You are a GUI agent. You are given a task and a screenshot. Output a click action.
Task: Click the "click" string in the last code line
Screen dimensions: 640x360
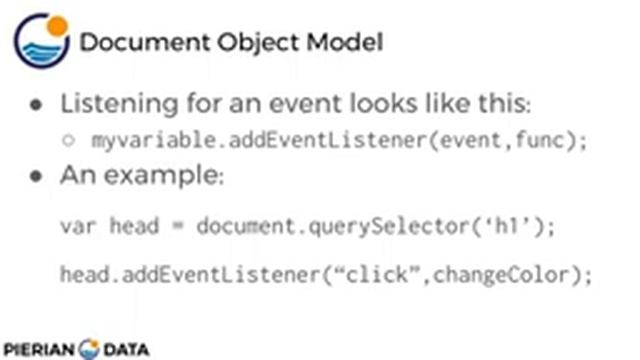[x=377, y=275]
